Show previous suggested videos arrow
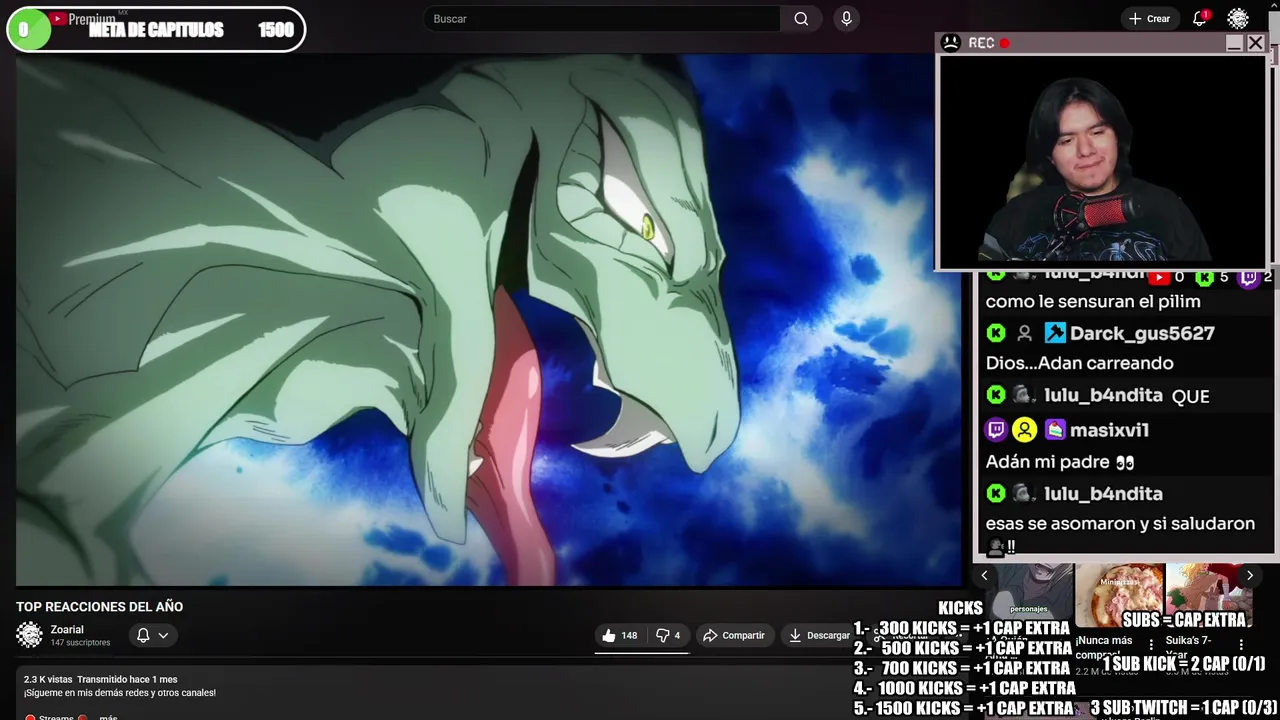 (984, 575)
